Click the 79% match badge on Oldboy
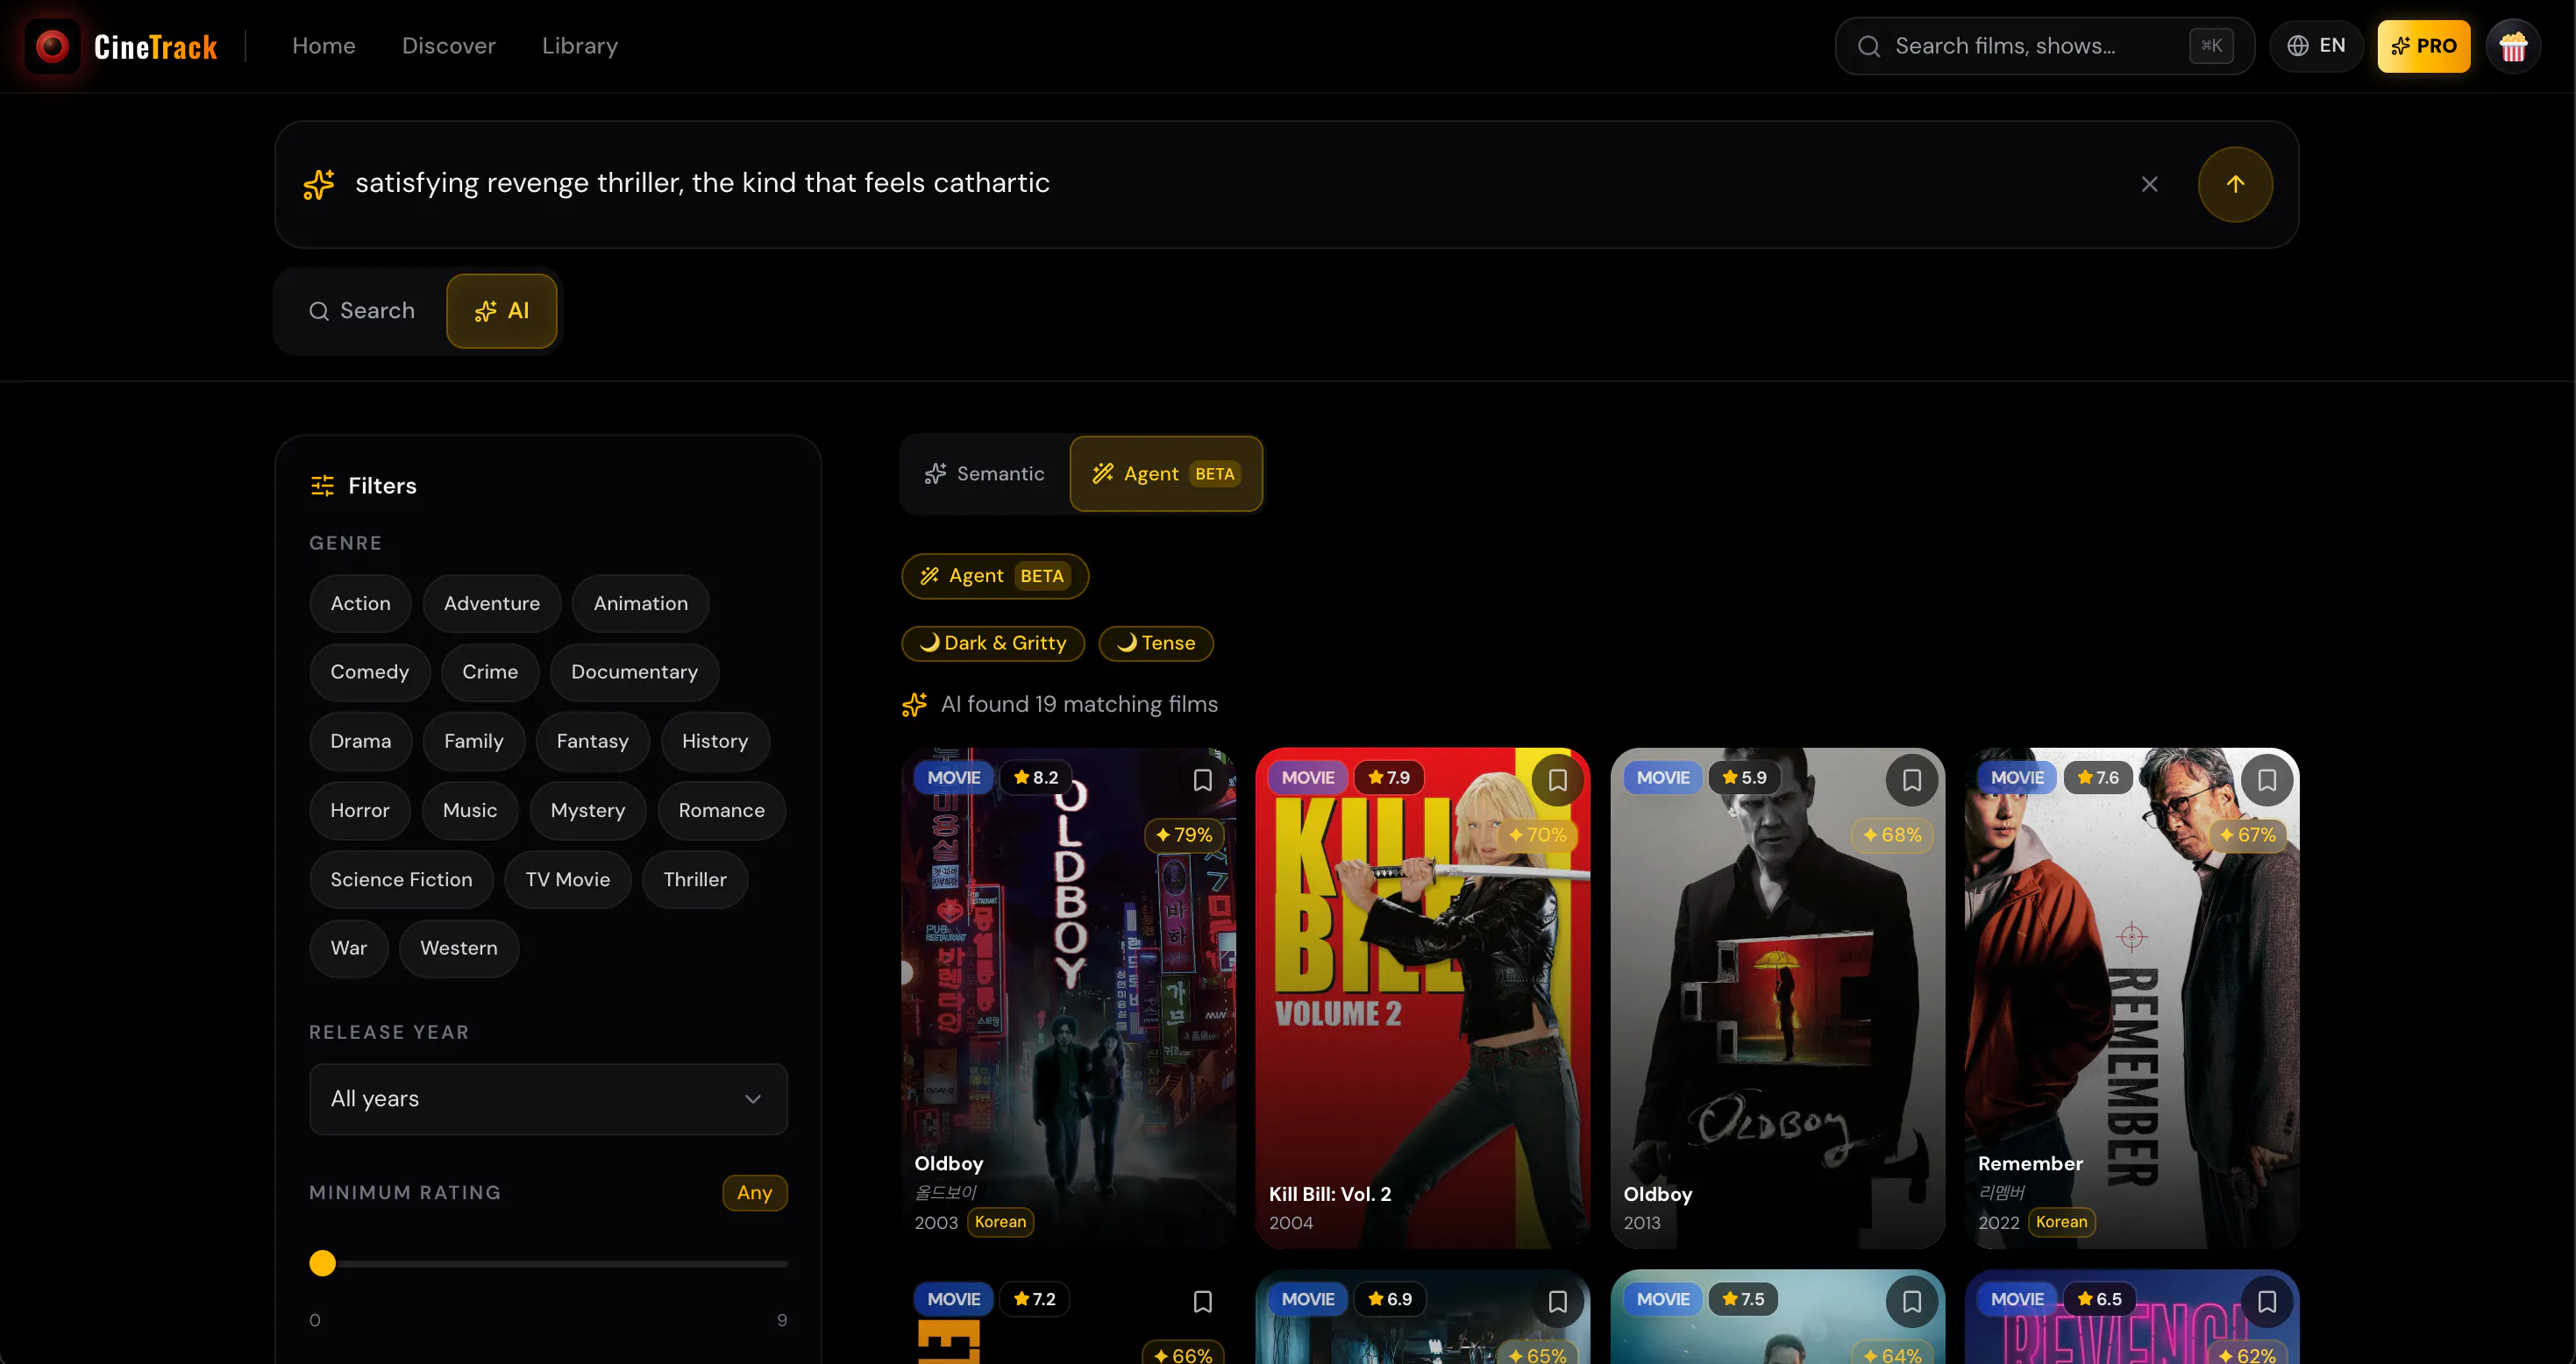2576x1364 pixels. (1184, 835)
